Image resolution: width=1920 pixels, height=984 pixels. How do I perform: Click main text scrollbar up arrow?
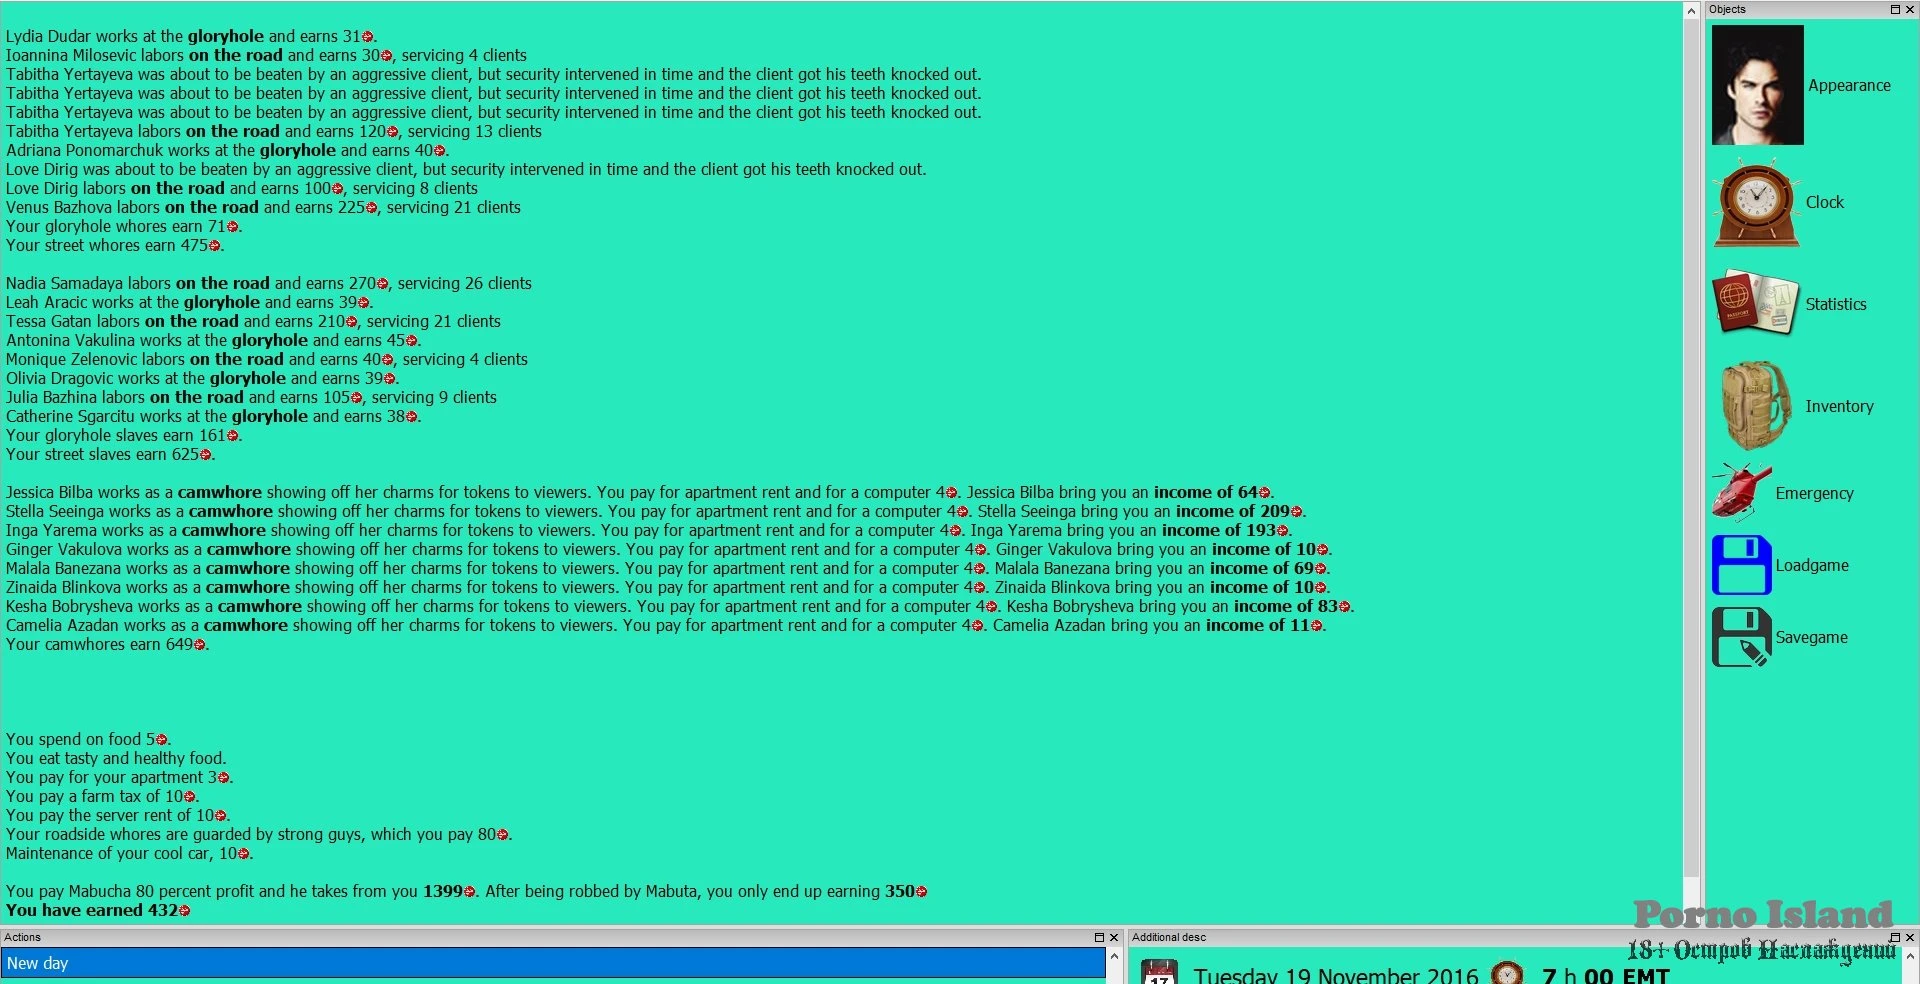[x=1691, y=11]
